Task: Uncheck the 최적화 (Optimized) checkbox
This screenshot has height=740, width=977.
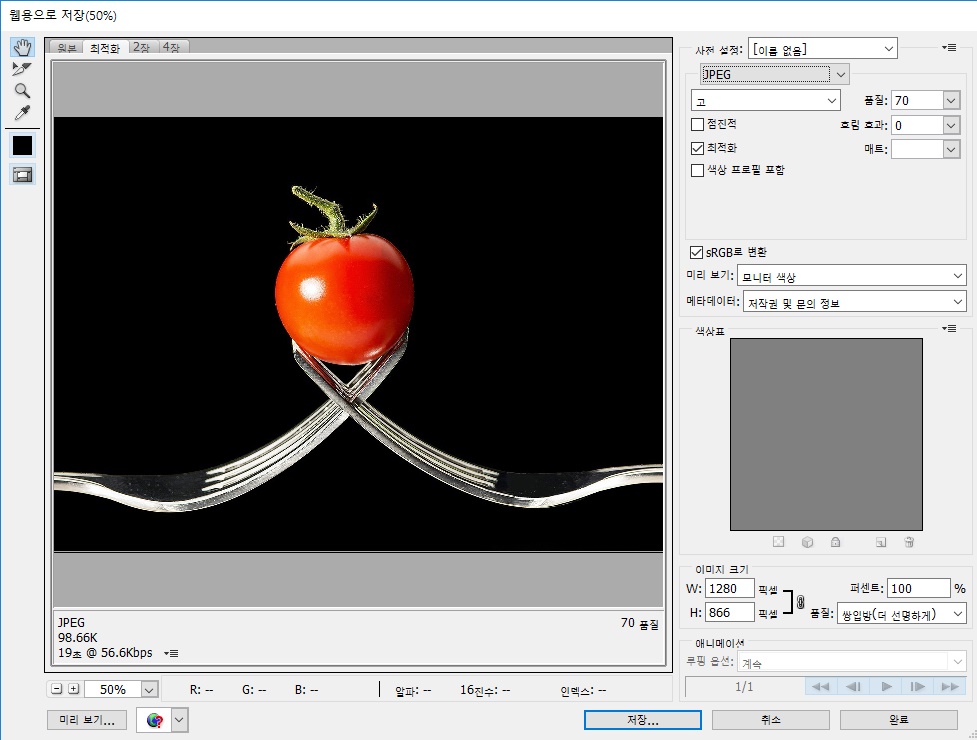Action: 698,147
